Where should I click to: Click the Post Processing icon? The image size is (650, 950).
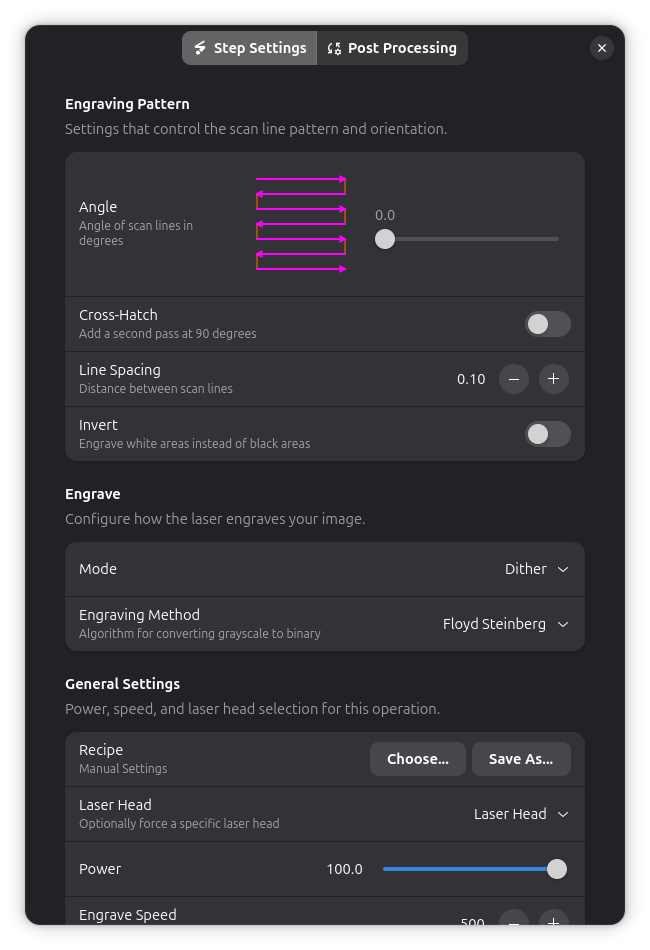coord(334,48)
